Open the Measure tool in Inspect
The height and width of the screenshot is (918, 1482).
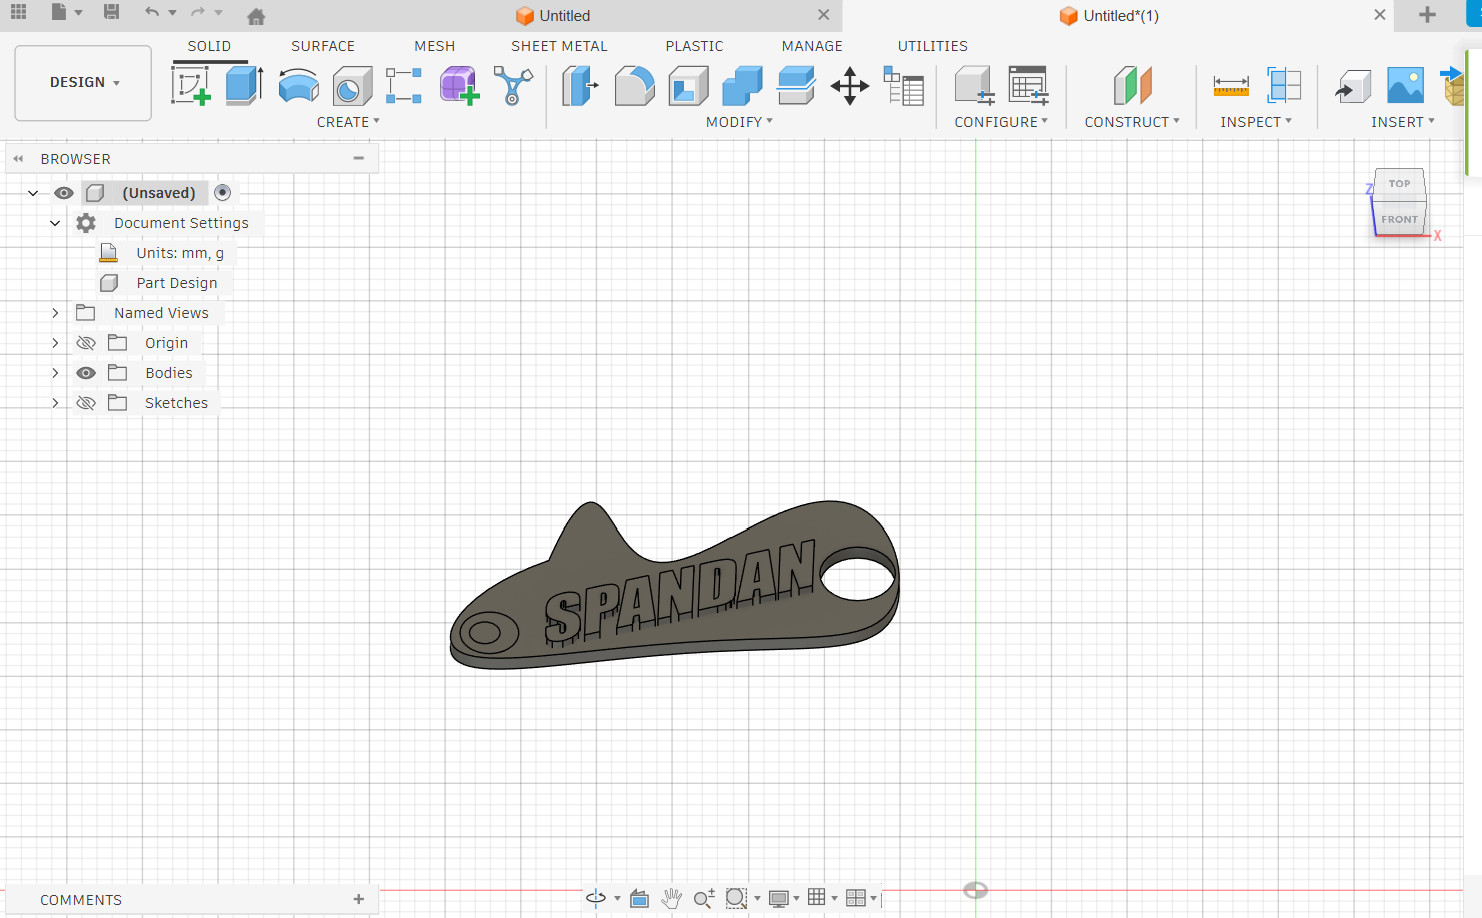click(x=1230, y=86)
